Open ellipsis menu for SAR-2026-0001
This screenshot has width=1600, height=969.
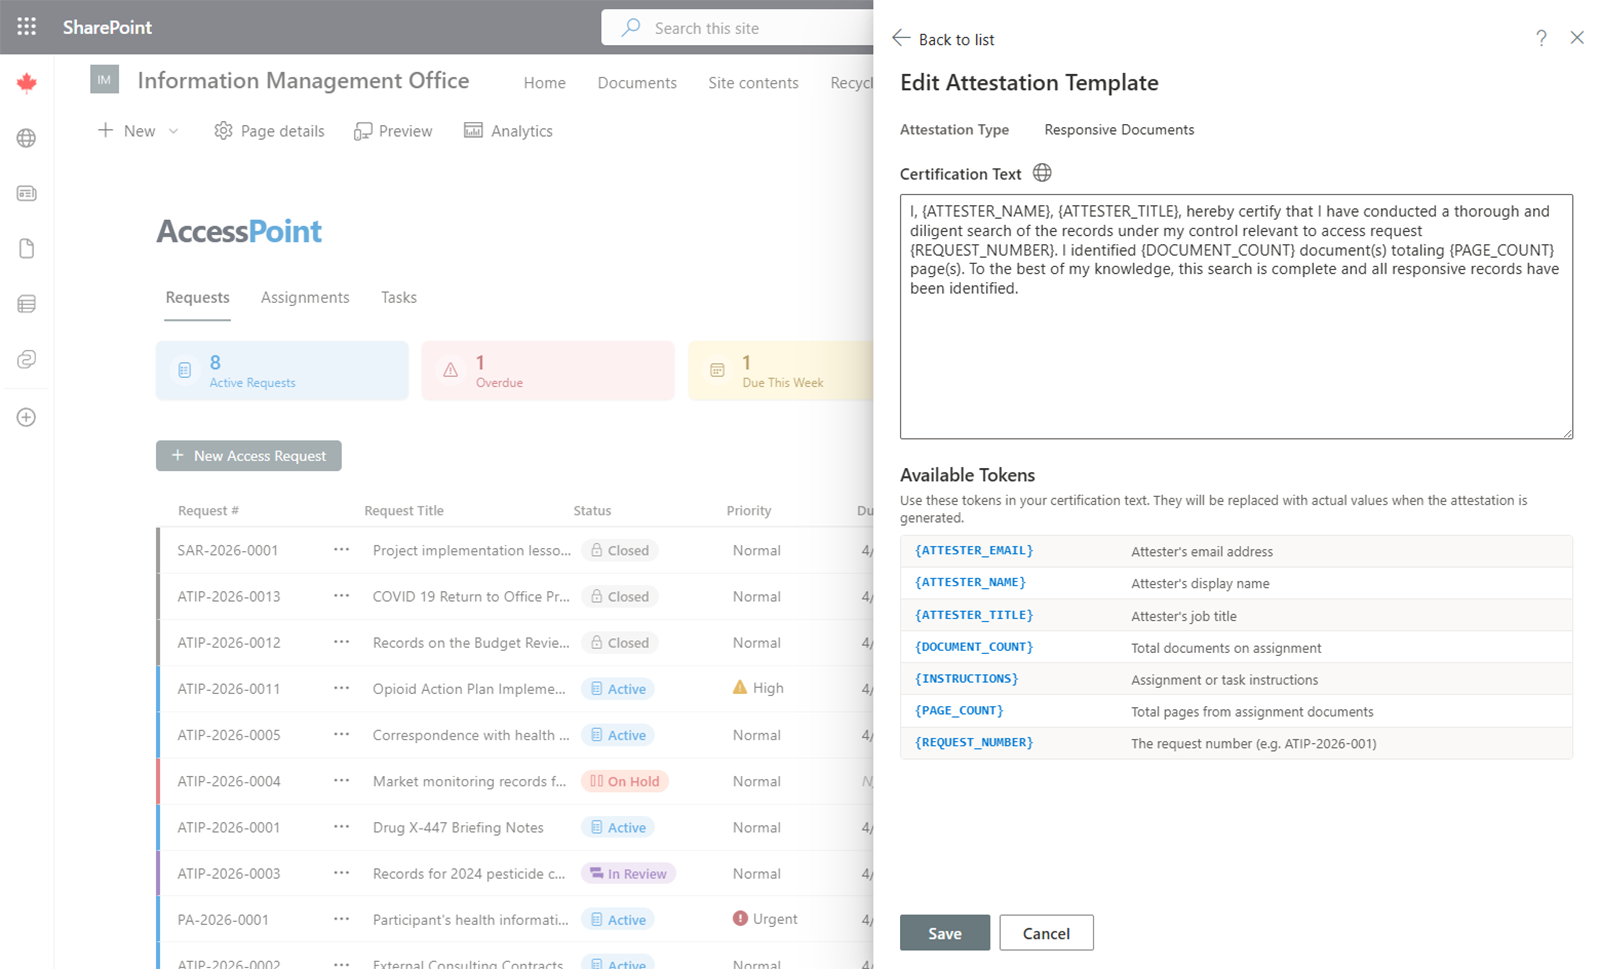click(341, 550)
